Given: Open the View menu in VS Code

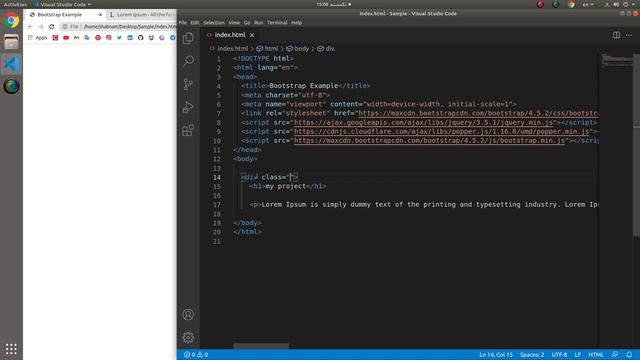Looking at the screenshot, I should click(x=234, y=23).
